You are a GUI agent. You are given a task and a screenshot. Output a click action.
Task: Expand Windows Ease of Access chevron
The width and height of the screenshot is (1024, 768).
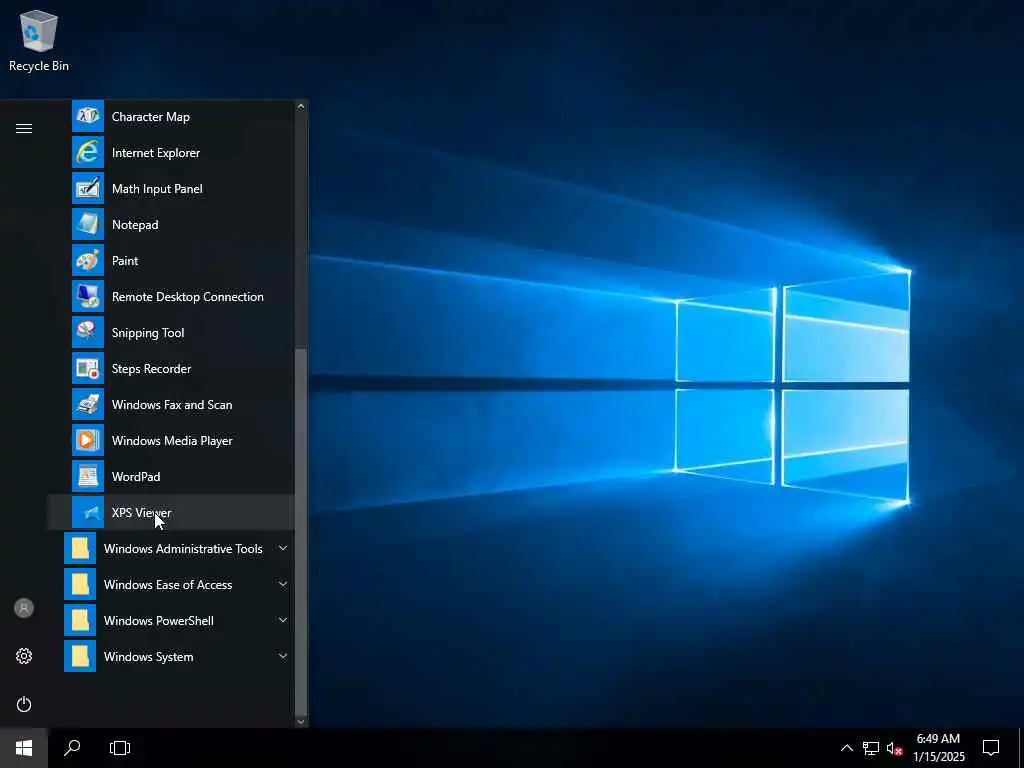pos(283,584)
